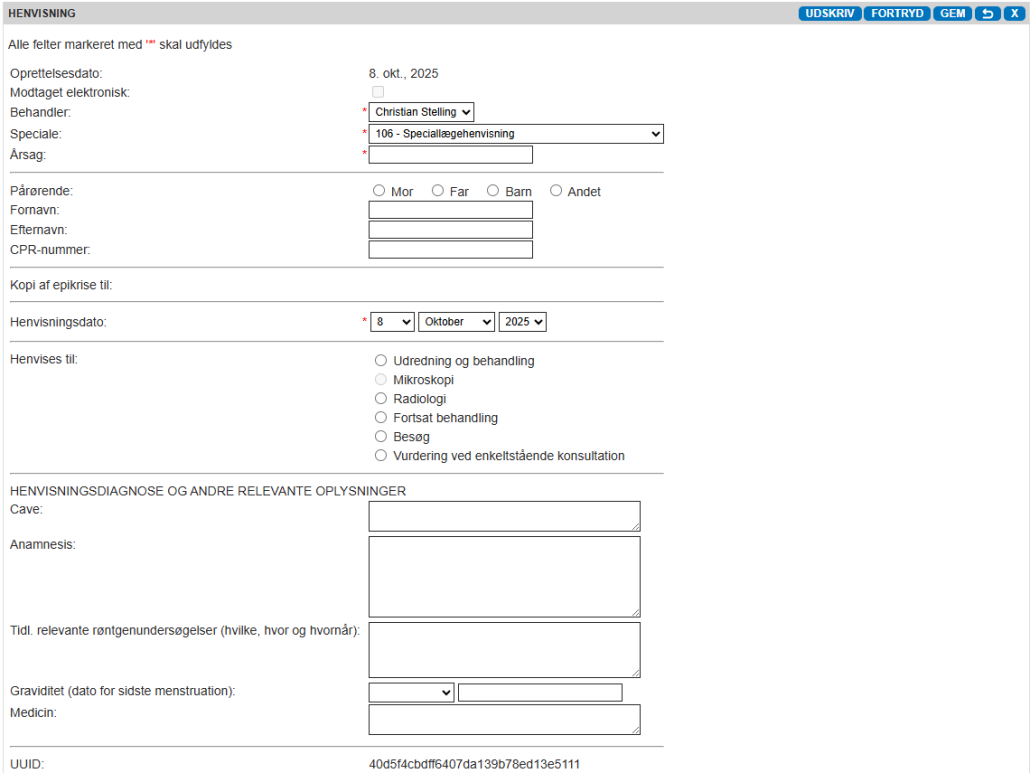Select Vurdering ved enkeltstående konsultation
Image resolution: width=1030 pixels, height=773 pixels.
[380, 456]
